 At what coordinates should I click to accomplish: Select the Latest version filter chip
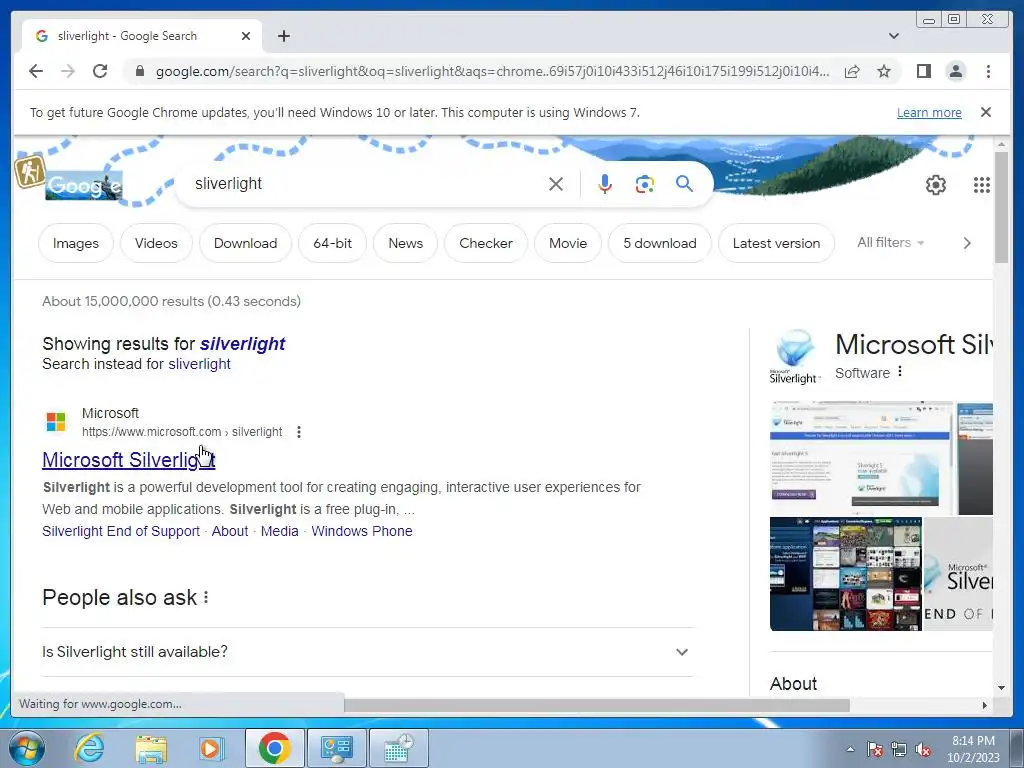point(776,243)
